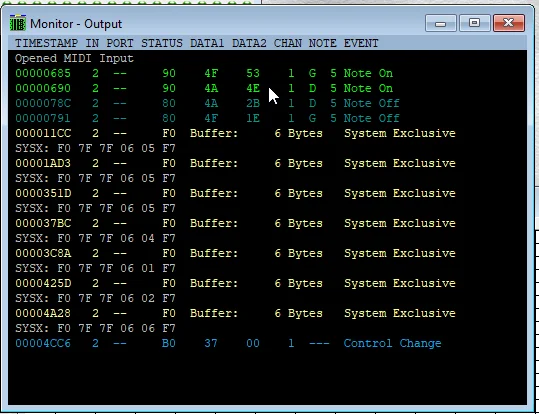The image size is (539, 414).
Task: Select timestamp 00000685 Note On row
Action: click(x=204, y=73)
